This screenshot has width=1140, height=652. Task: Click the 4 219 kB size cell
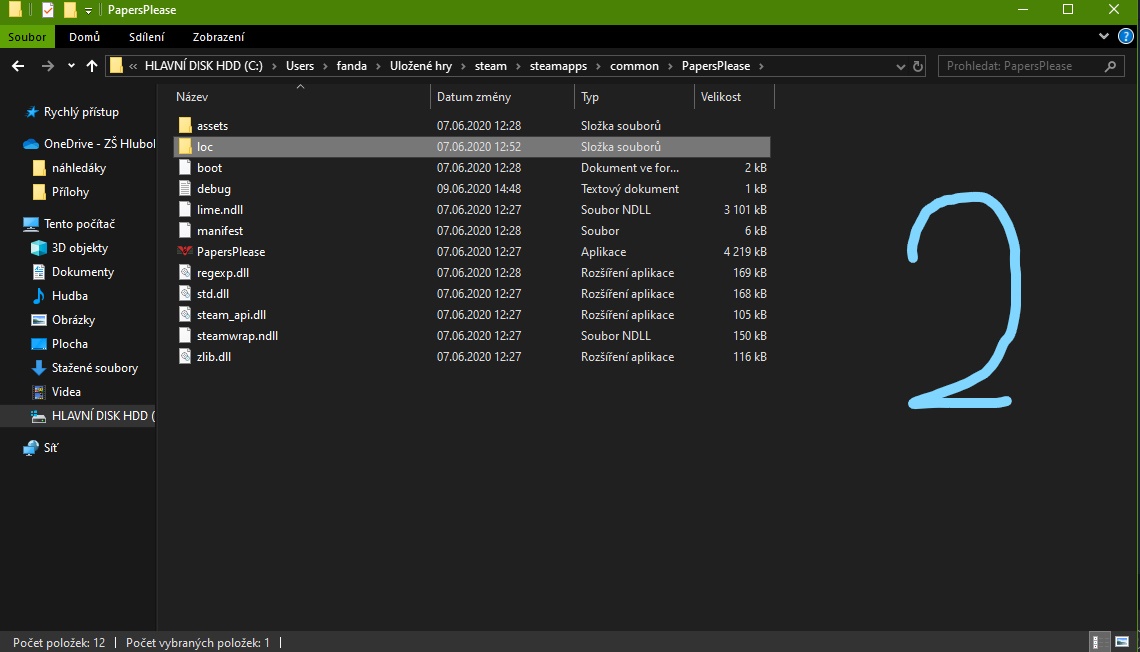point(744,251)
